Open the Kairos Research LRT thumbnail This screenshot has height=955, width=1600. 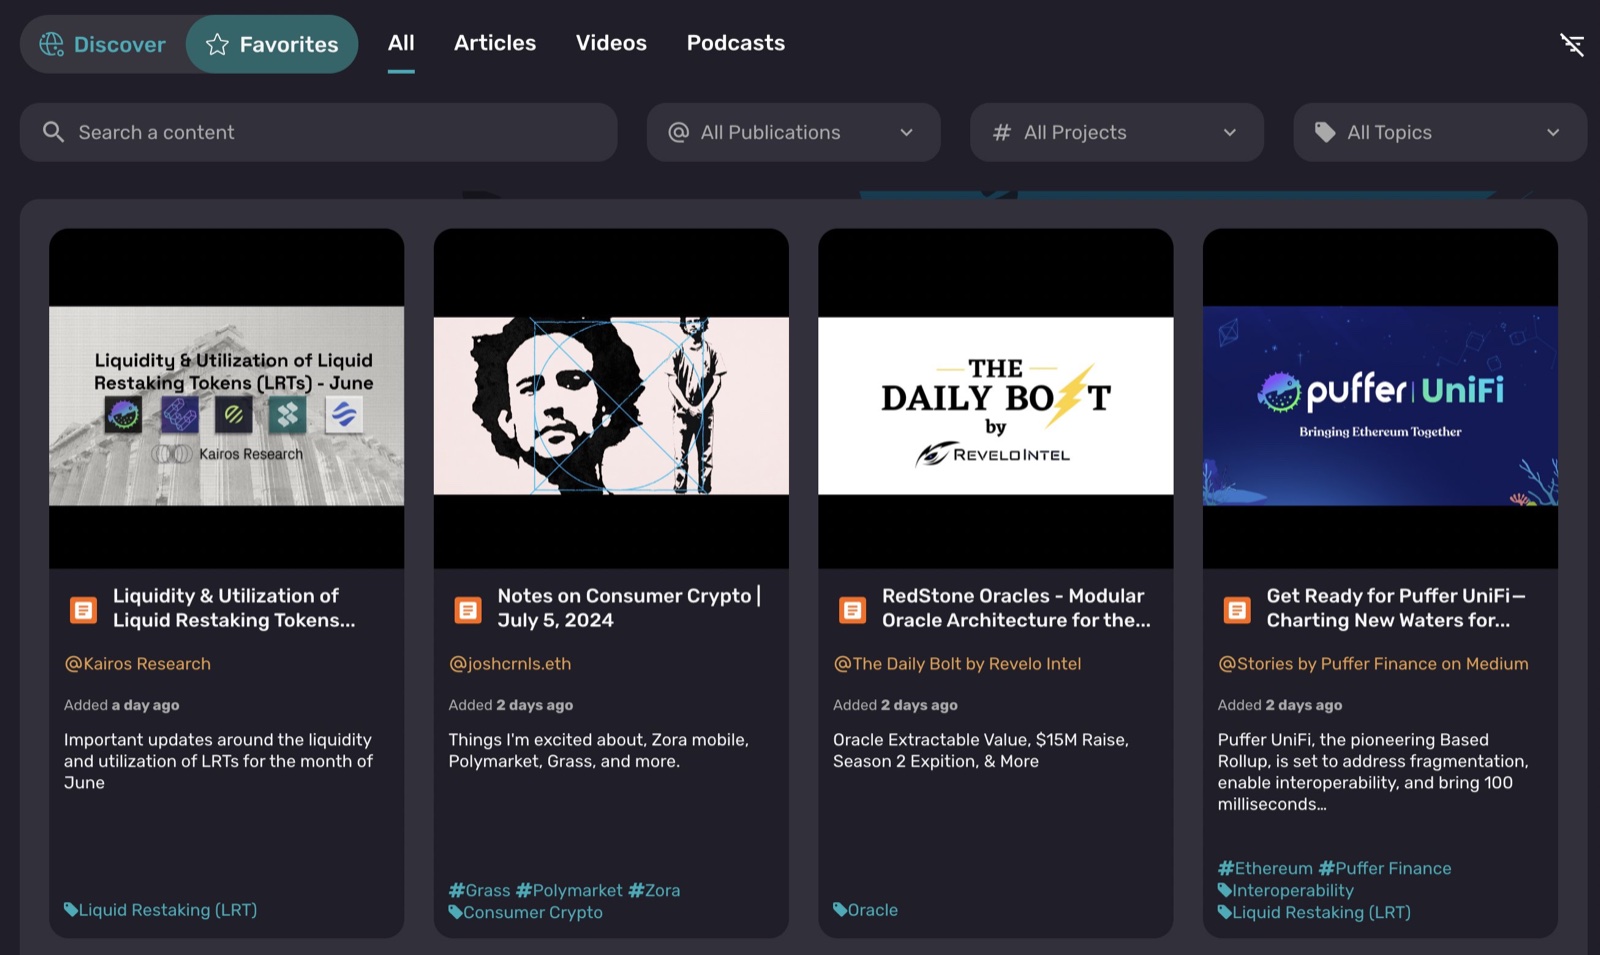227,398
